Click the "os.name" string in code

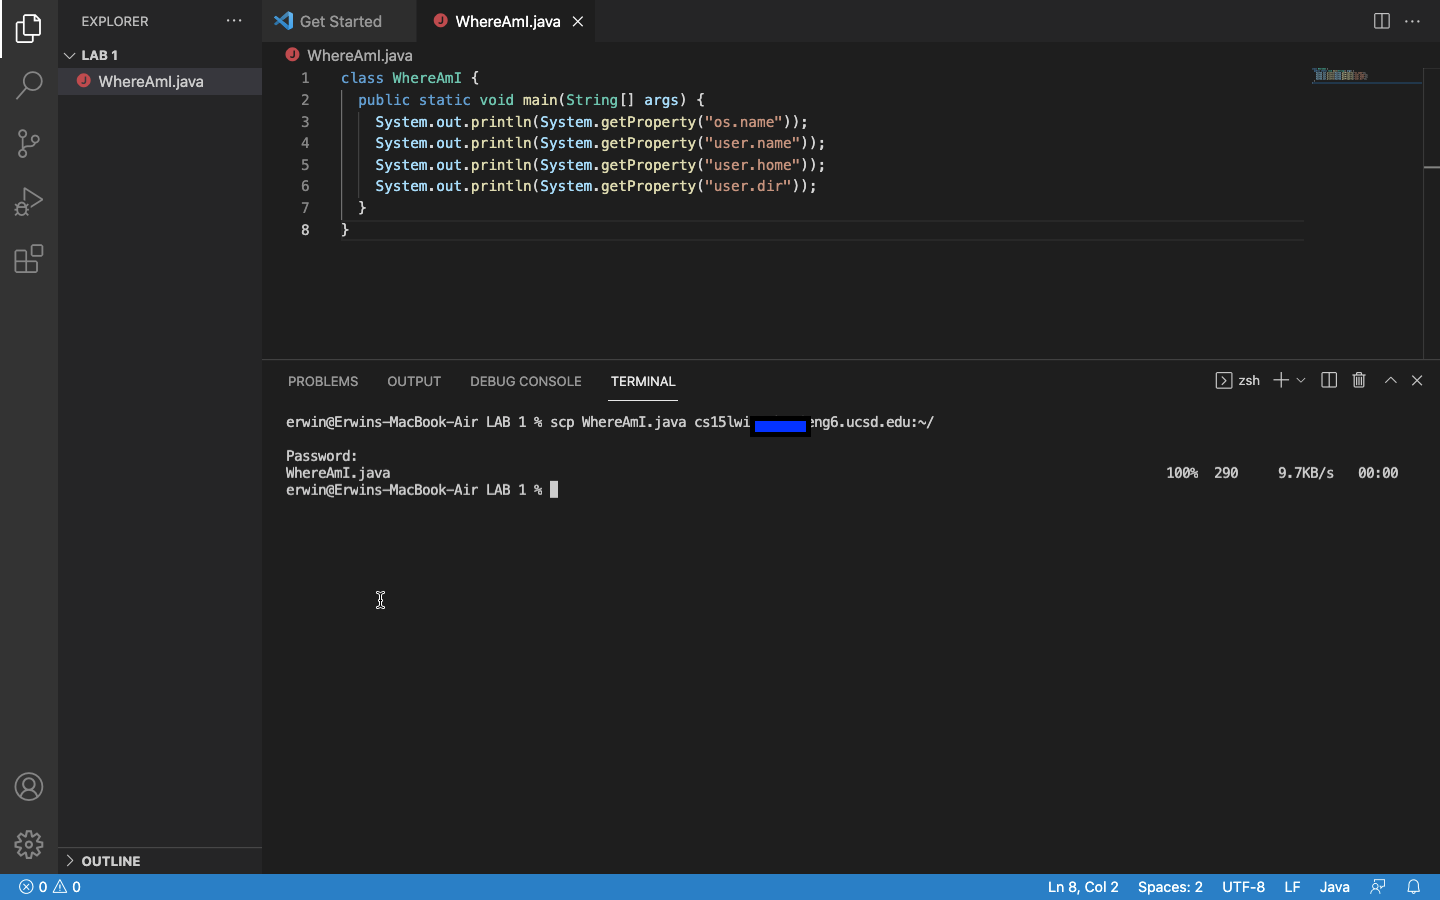[x=743, y=122]
